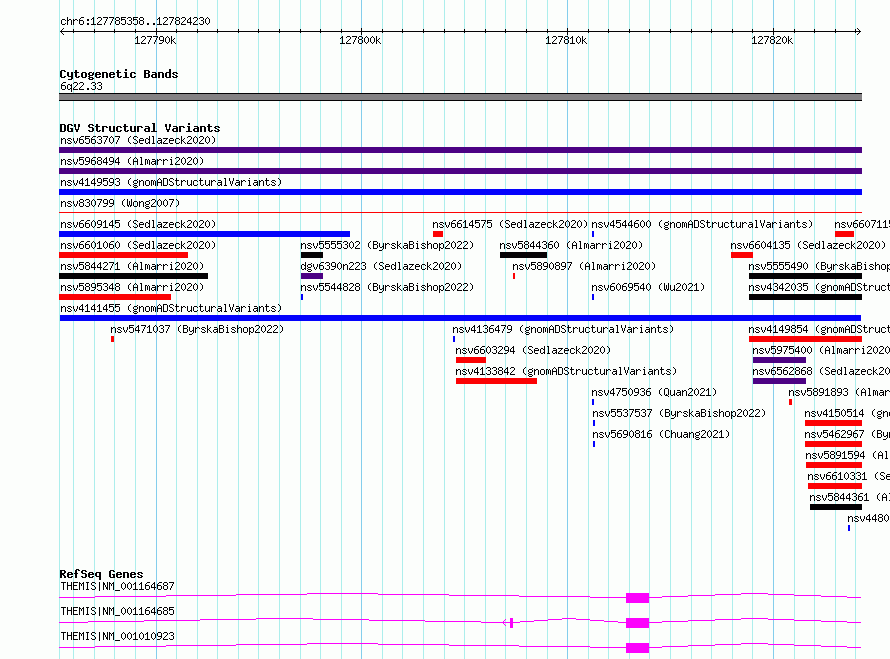Select the nsv5968494 (Almarri2020) variant label
Viewport: 890px width, 659px height.
(x=132, y=161)
